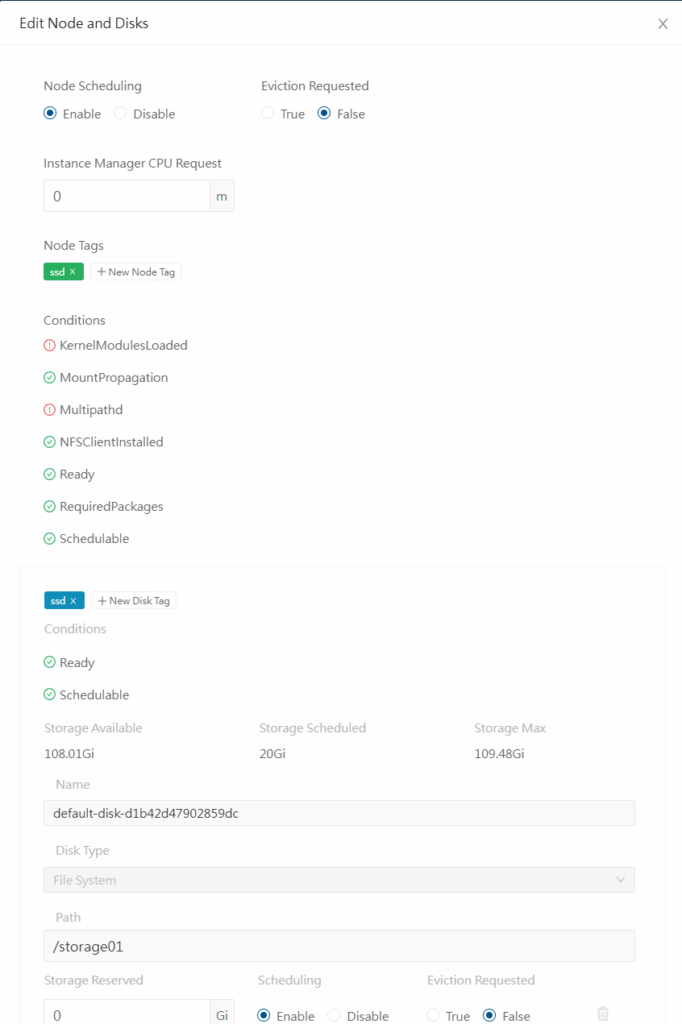Disable disk Scheduling
Viewport: 682px width, 1024px height.
click(335, 1015)
